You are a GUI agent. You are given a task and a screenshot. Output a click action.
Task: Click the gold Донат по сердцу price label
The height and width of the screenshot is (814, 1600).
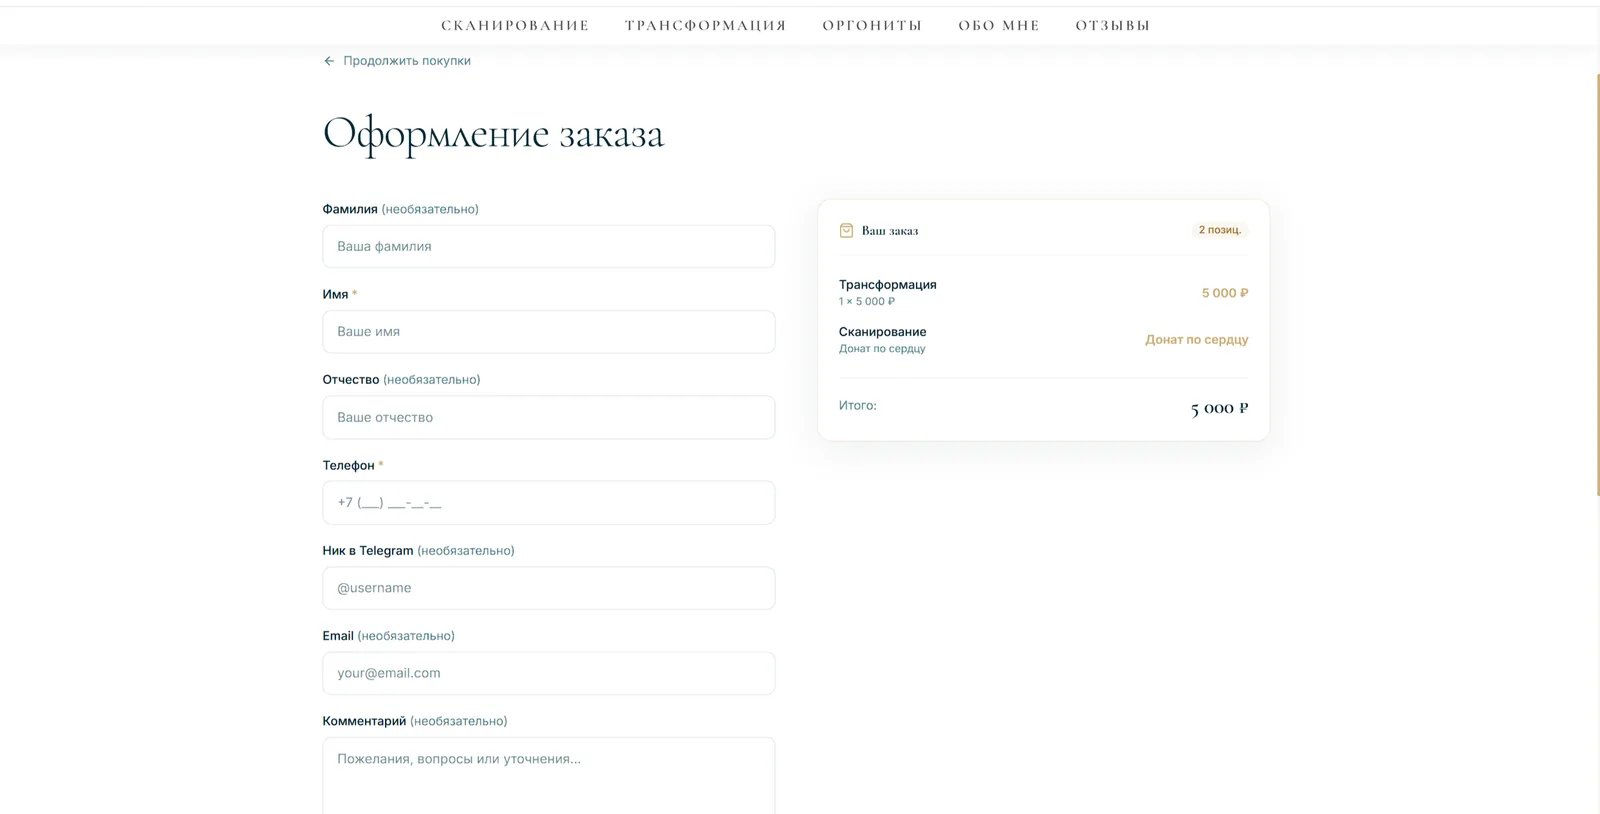tap(1196, 340)
